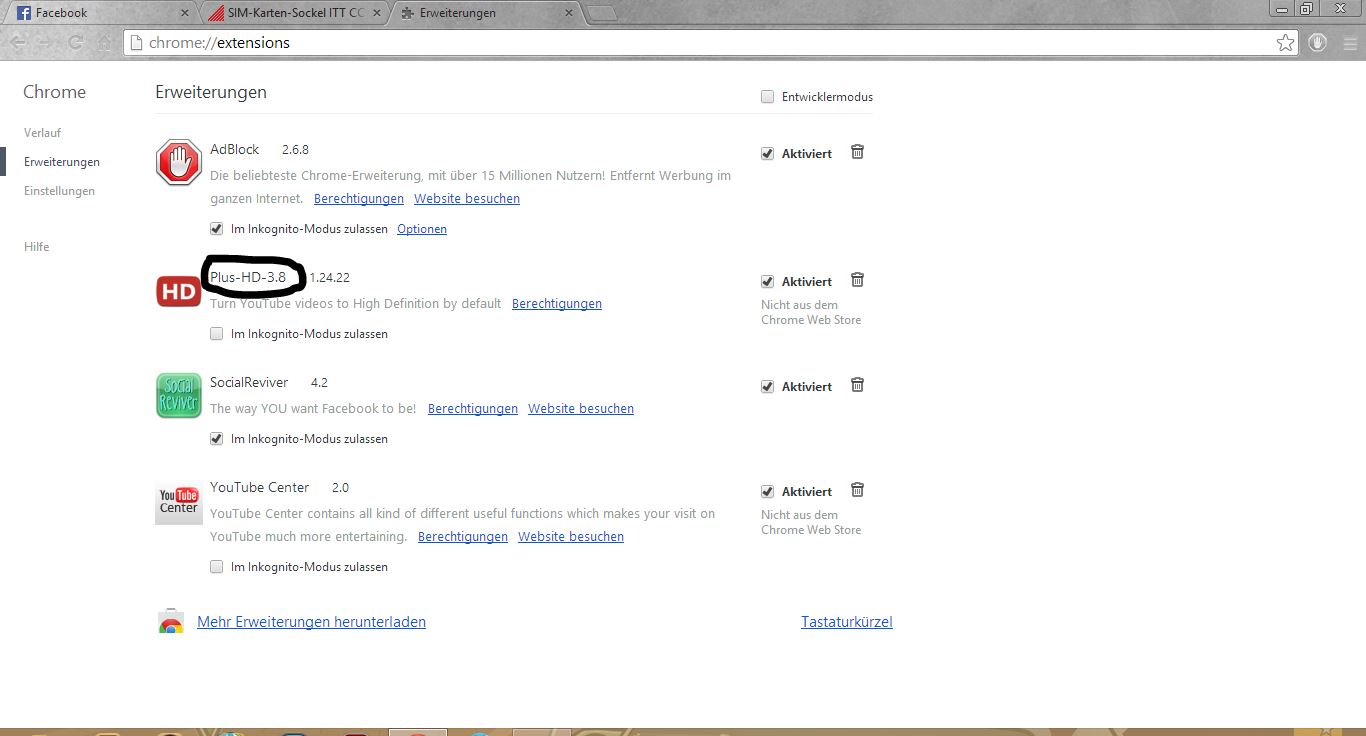Click the Chrome Web Store bag icon
The width and height of the screenshot is (1366, 736).
(x=171, y=622)
